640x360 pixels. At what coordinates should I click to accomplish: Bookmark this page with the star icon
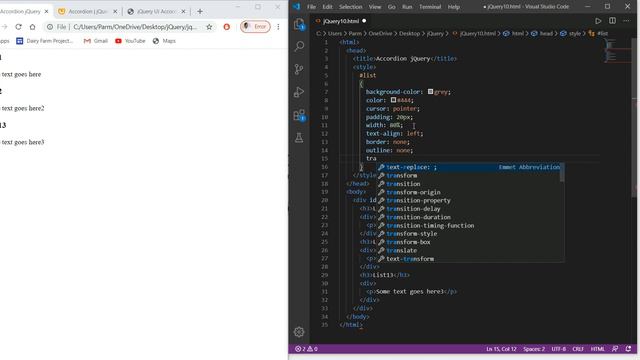(x=209, y=27)
